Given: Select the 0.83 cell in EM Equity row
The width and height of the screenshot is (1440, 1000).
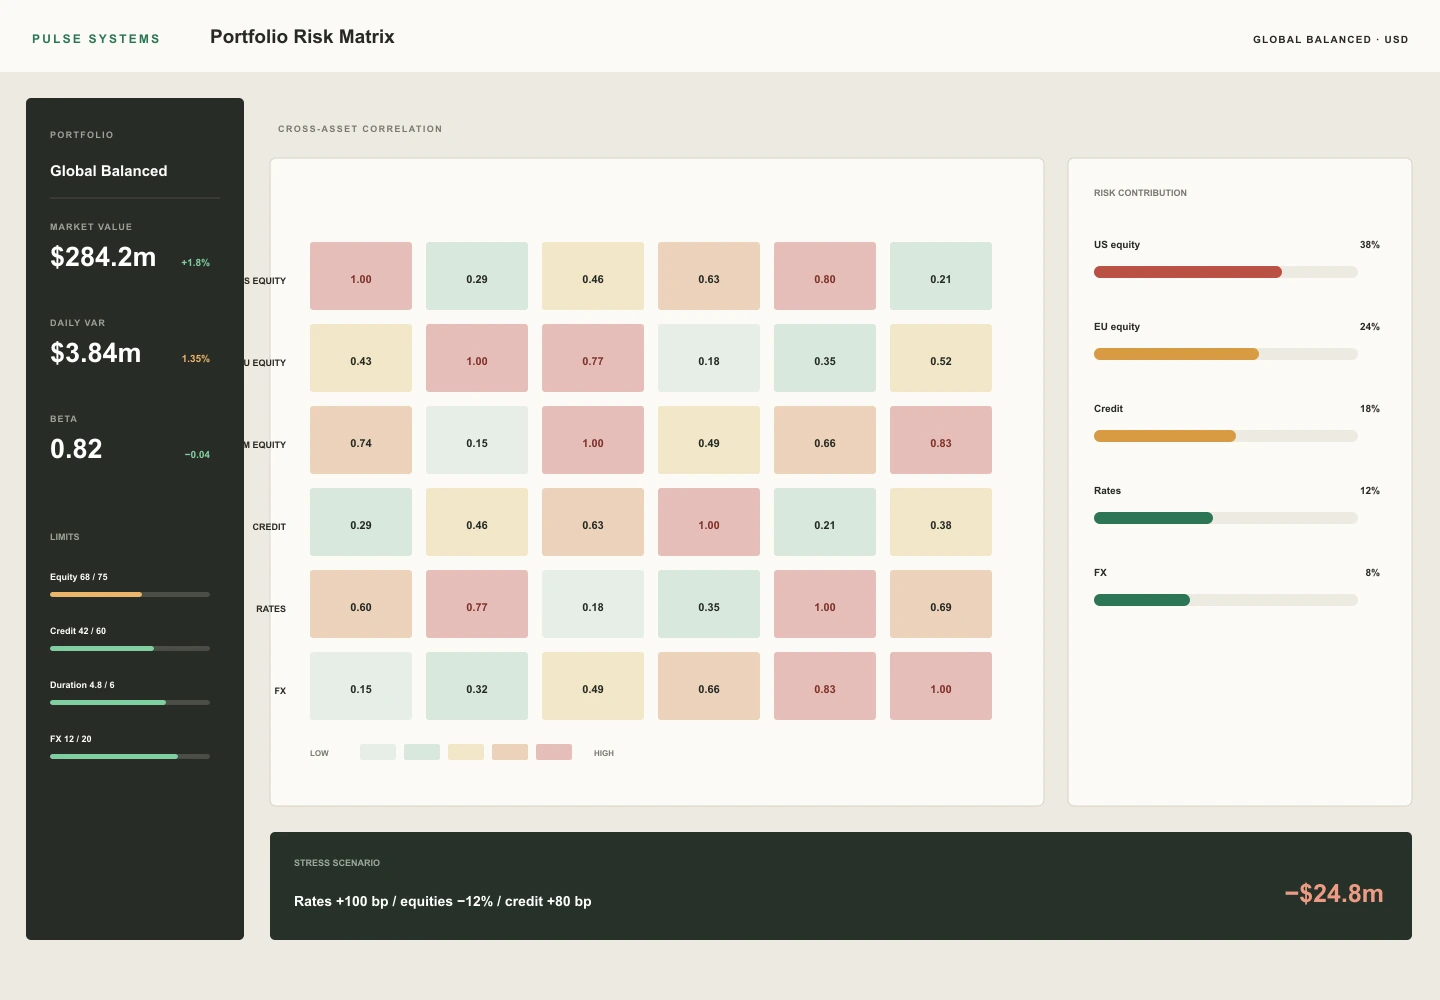Looking at the screenshot, I should tap(941, 440).
